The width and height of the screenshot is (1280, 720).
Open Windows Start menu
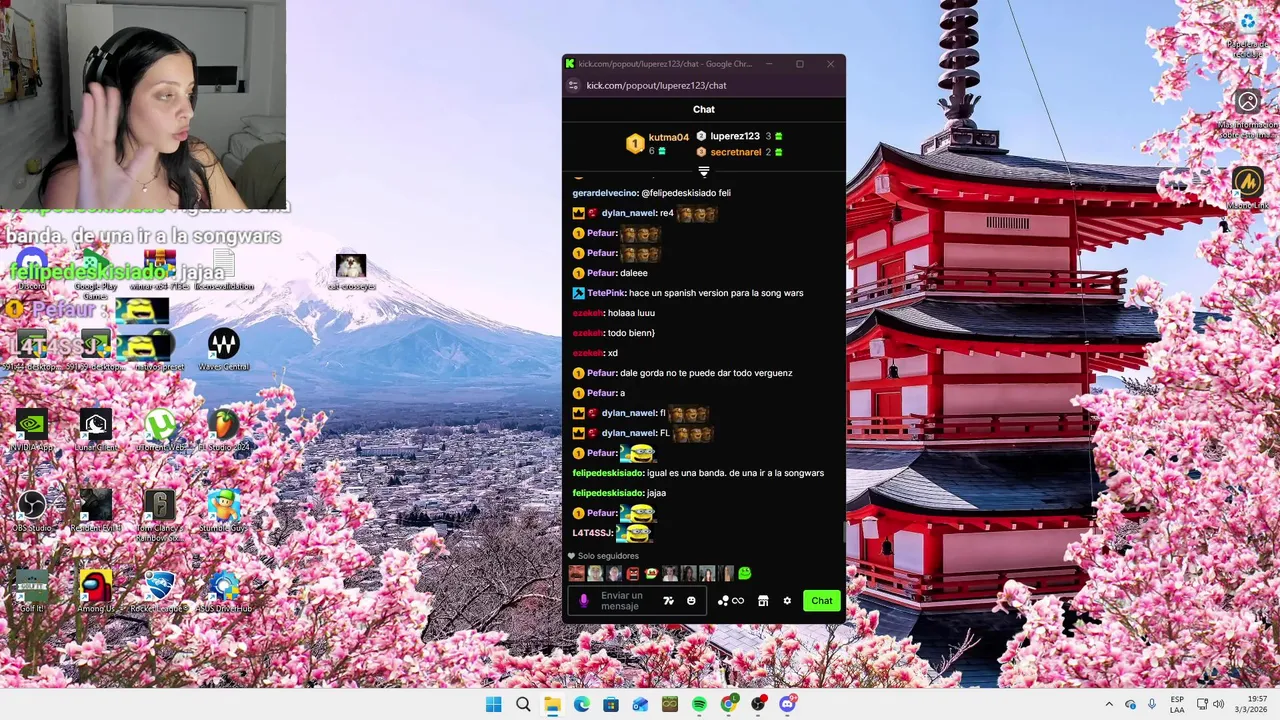point(494,705)
